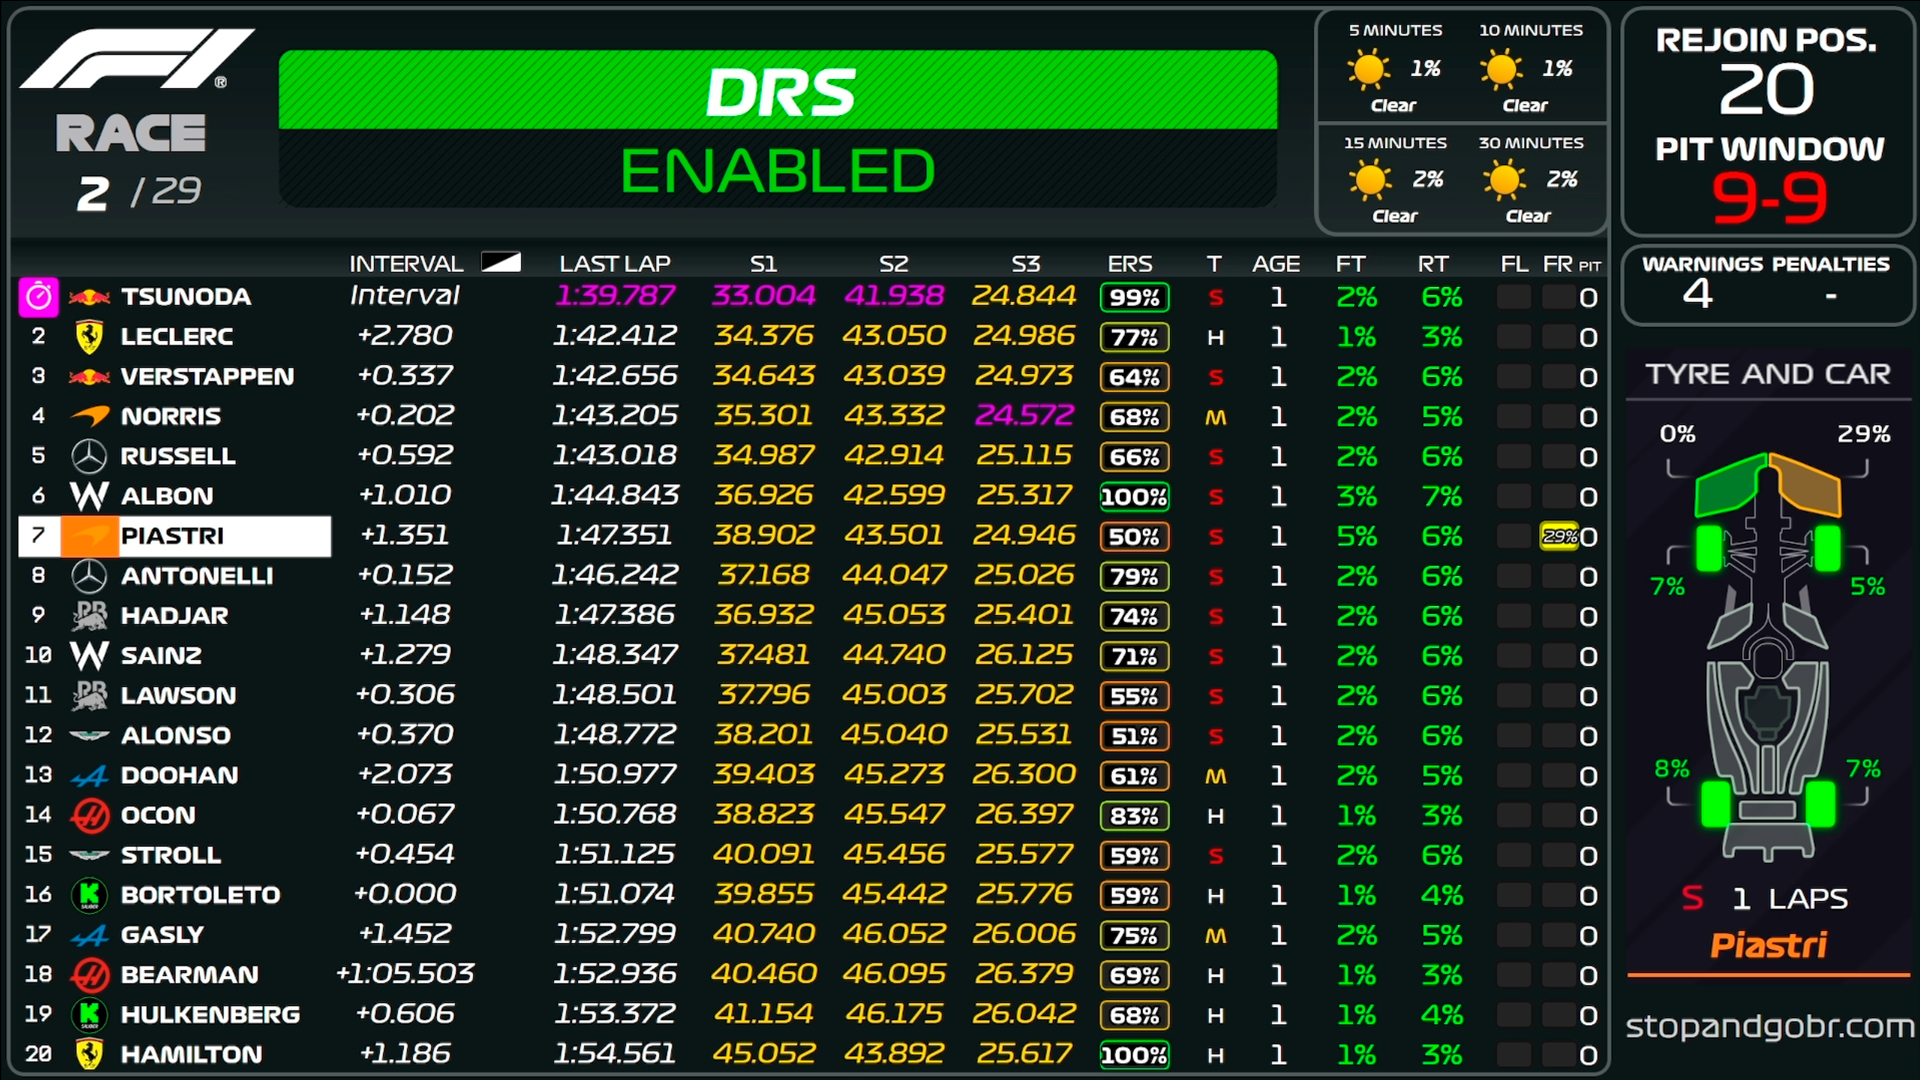Image resolution: width=1920 pixels, height=1080 pixels.
Task: Click the lap counter 2 / 29
Action: (139, 192)
